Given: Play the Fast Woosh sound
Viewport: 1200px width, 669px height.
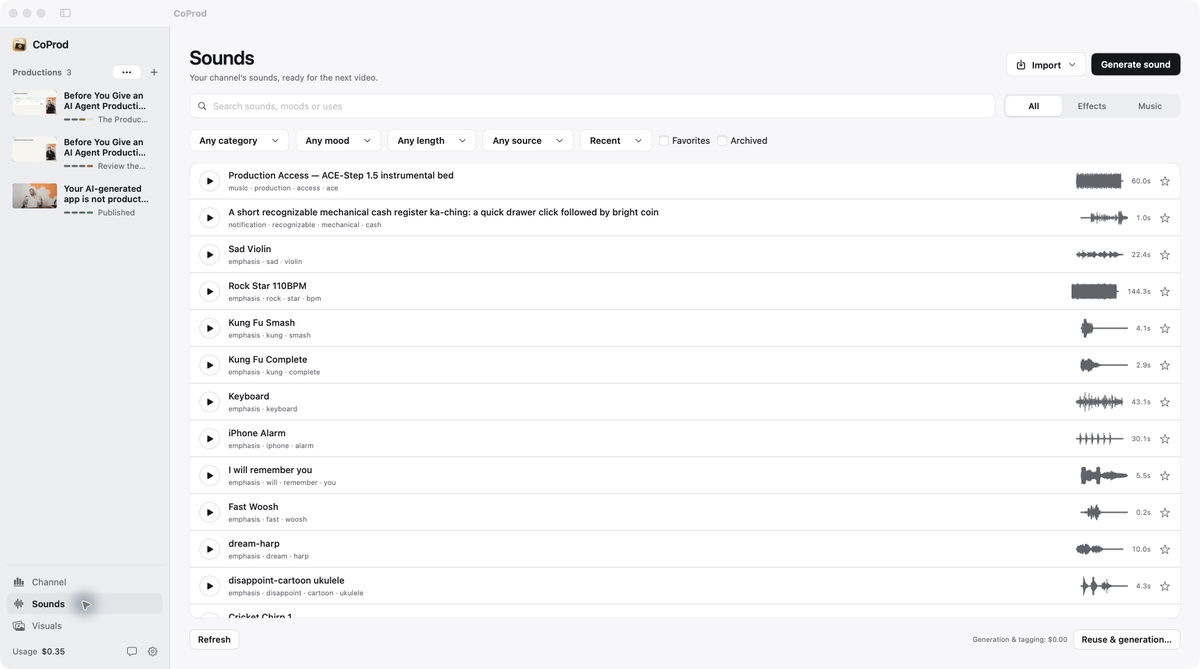Looking at the screenshot, I should tap(209, 512).
